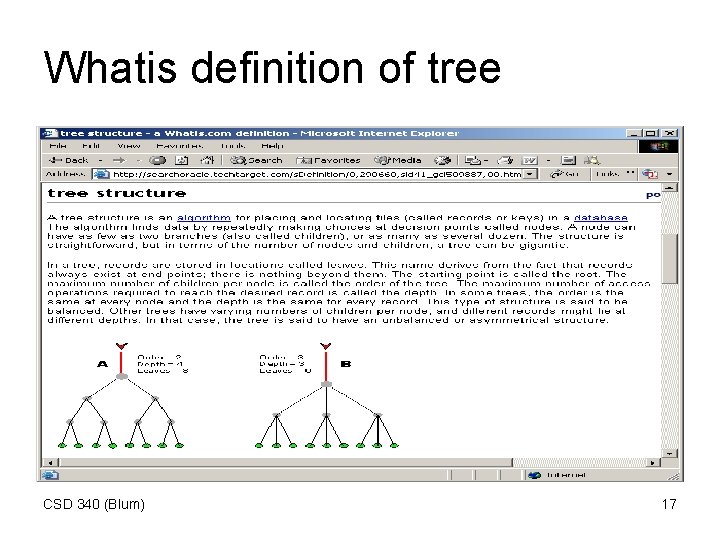
Task: Click the vertical scrollbar down arrow
Action: point(670,453)
